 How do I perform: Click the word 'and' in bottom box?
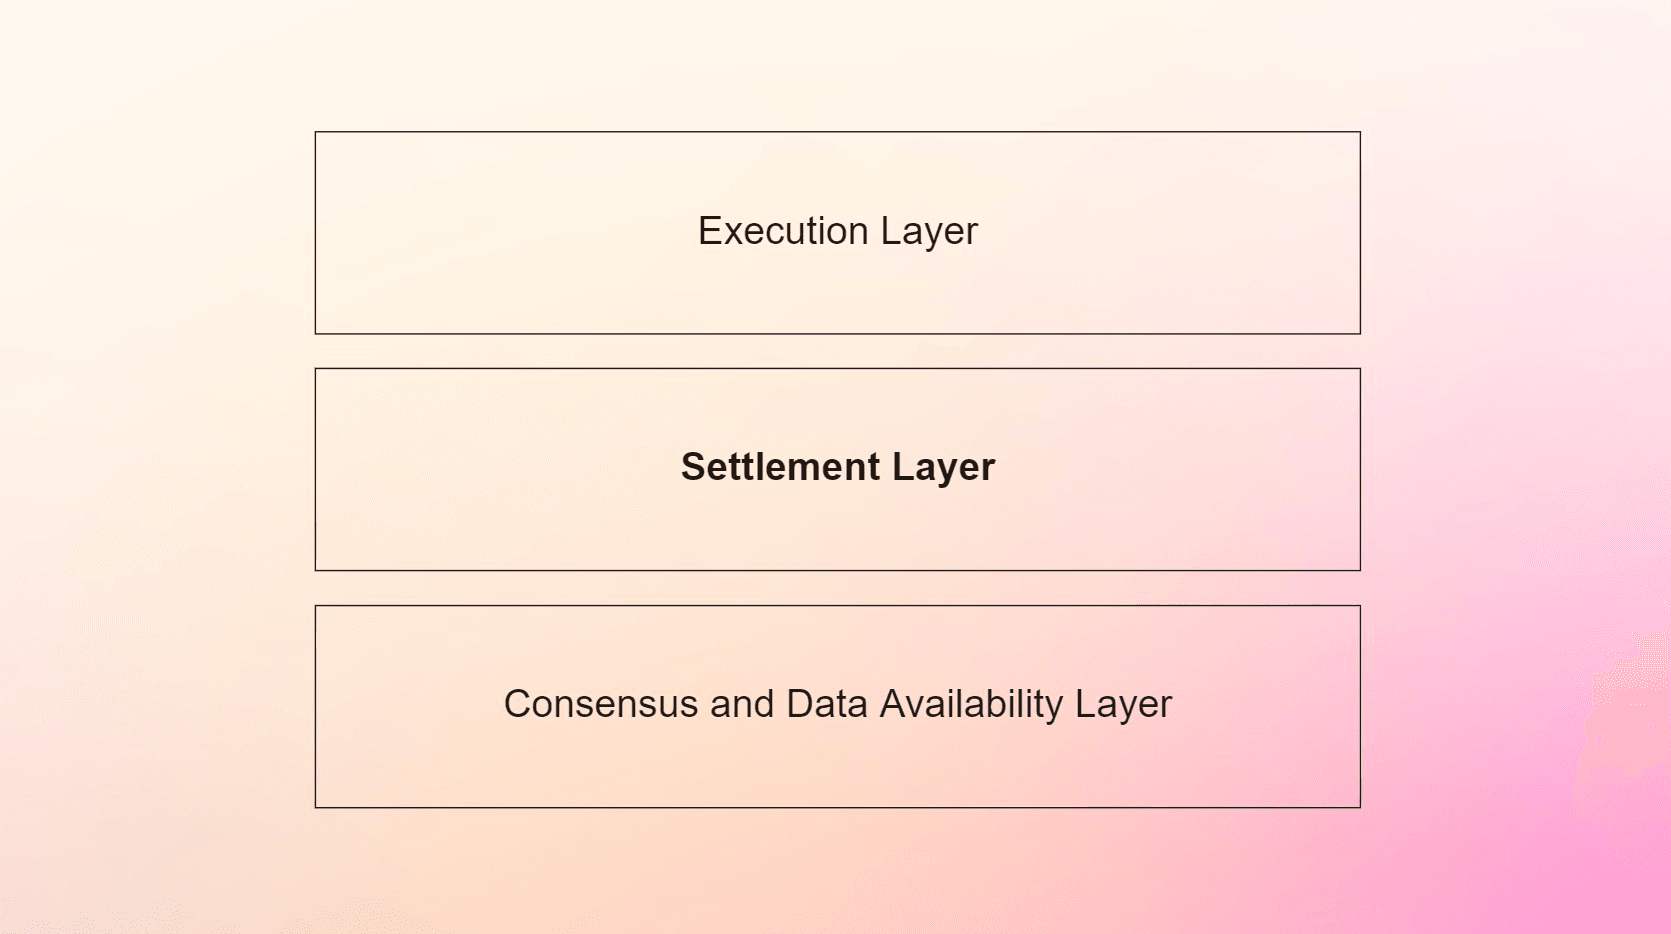point(742,704)
